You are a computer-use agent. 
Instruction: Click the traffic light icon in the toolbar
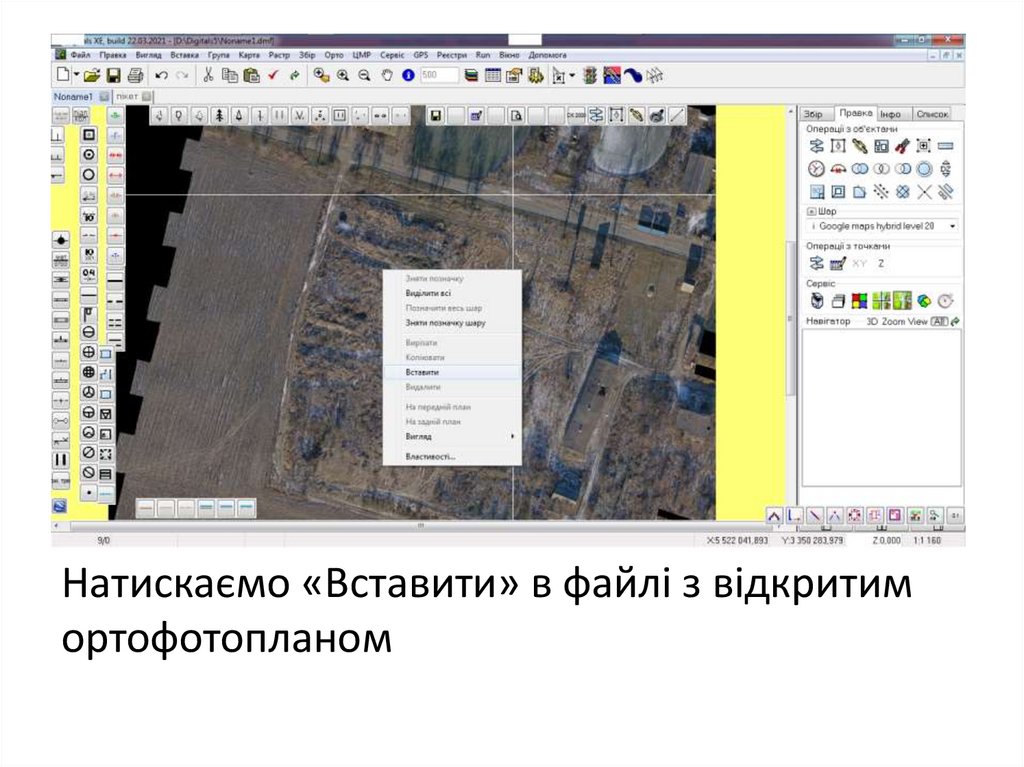point(590,76)
